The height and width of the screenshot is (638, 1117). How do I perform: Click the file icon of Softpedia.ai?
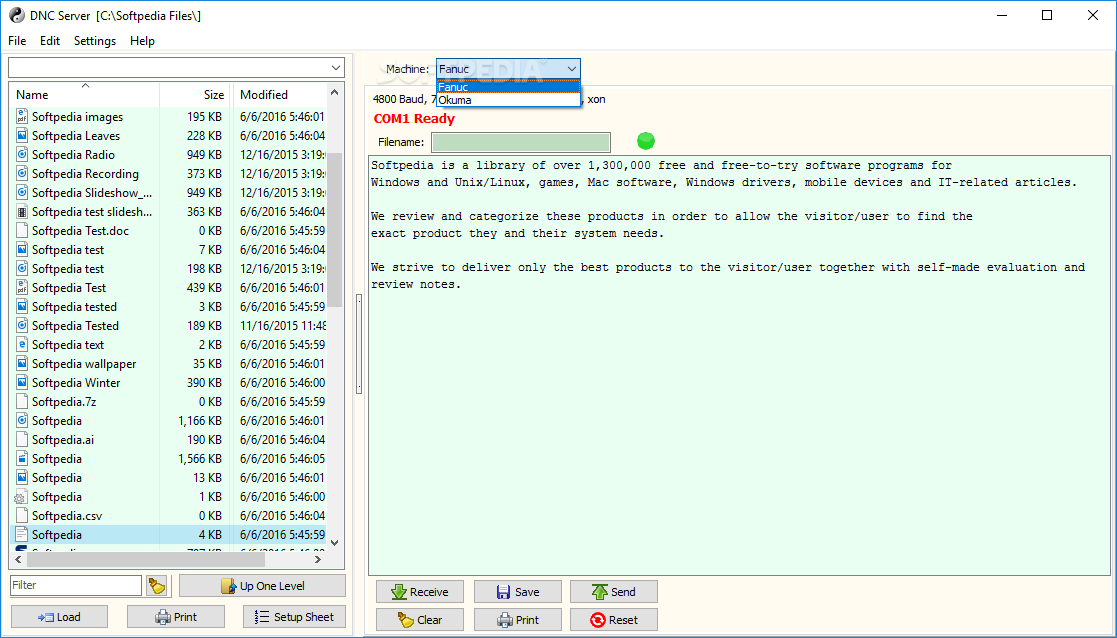(x=21, y=439)
